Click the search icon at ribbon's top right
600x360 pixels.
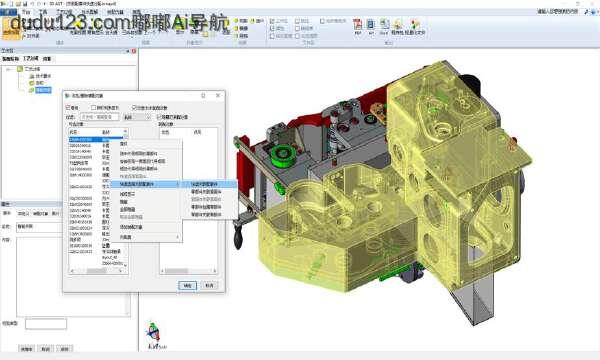point(587,12)
